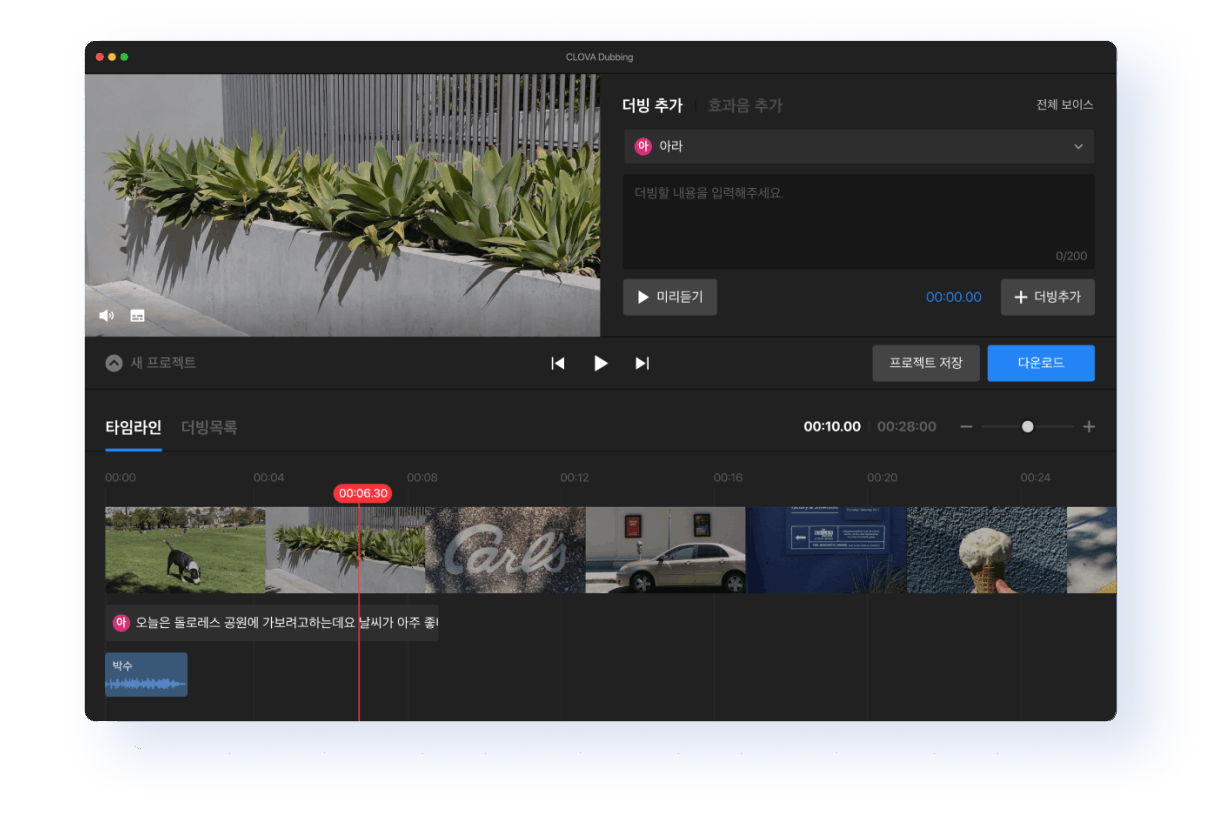Switch to the 더빙목록 tab

pos(209,427)
